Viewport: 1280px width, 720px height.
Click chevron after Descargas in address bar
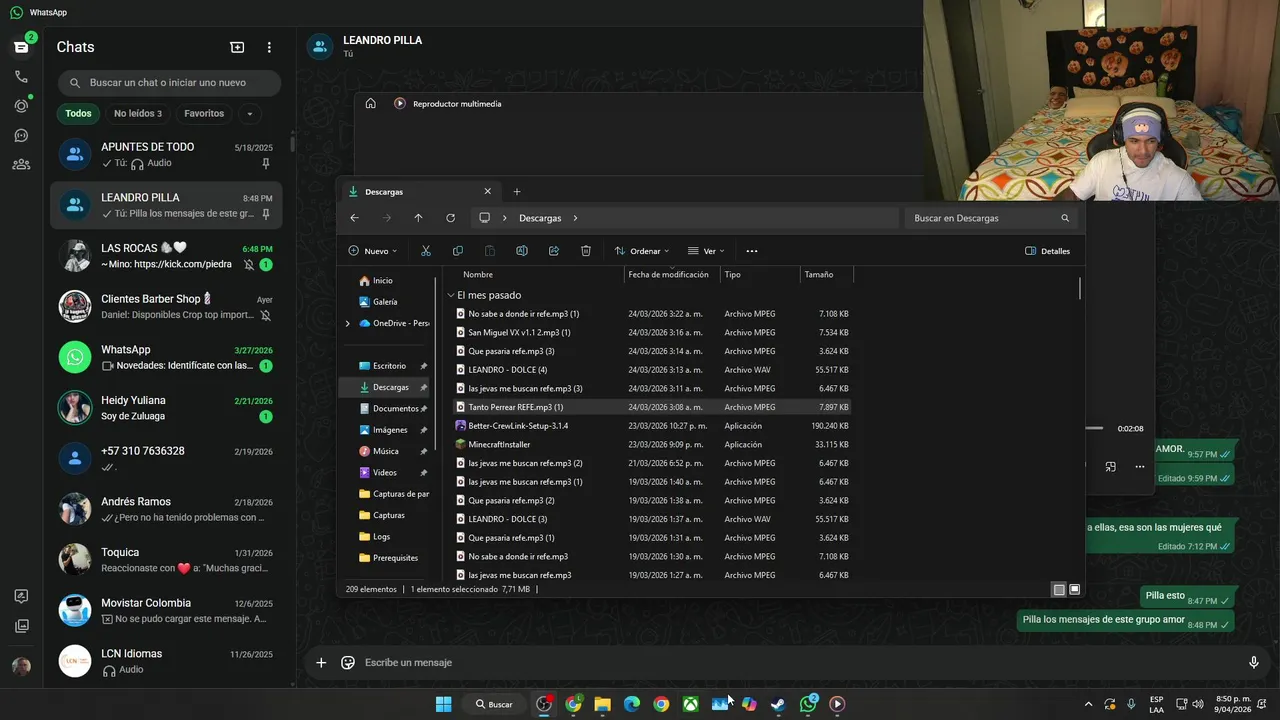tap(576, 218)
